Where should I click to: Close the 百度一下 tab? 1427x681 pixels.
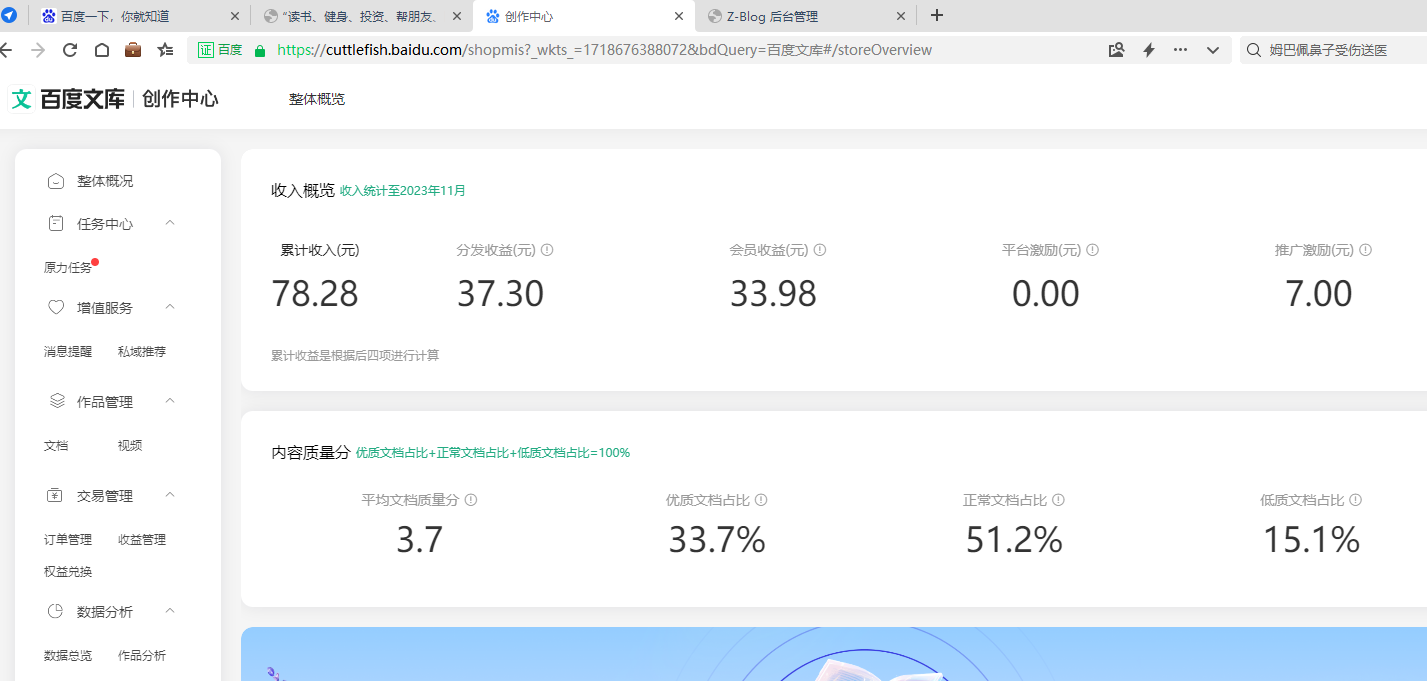[x=235, y=16]
